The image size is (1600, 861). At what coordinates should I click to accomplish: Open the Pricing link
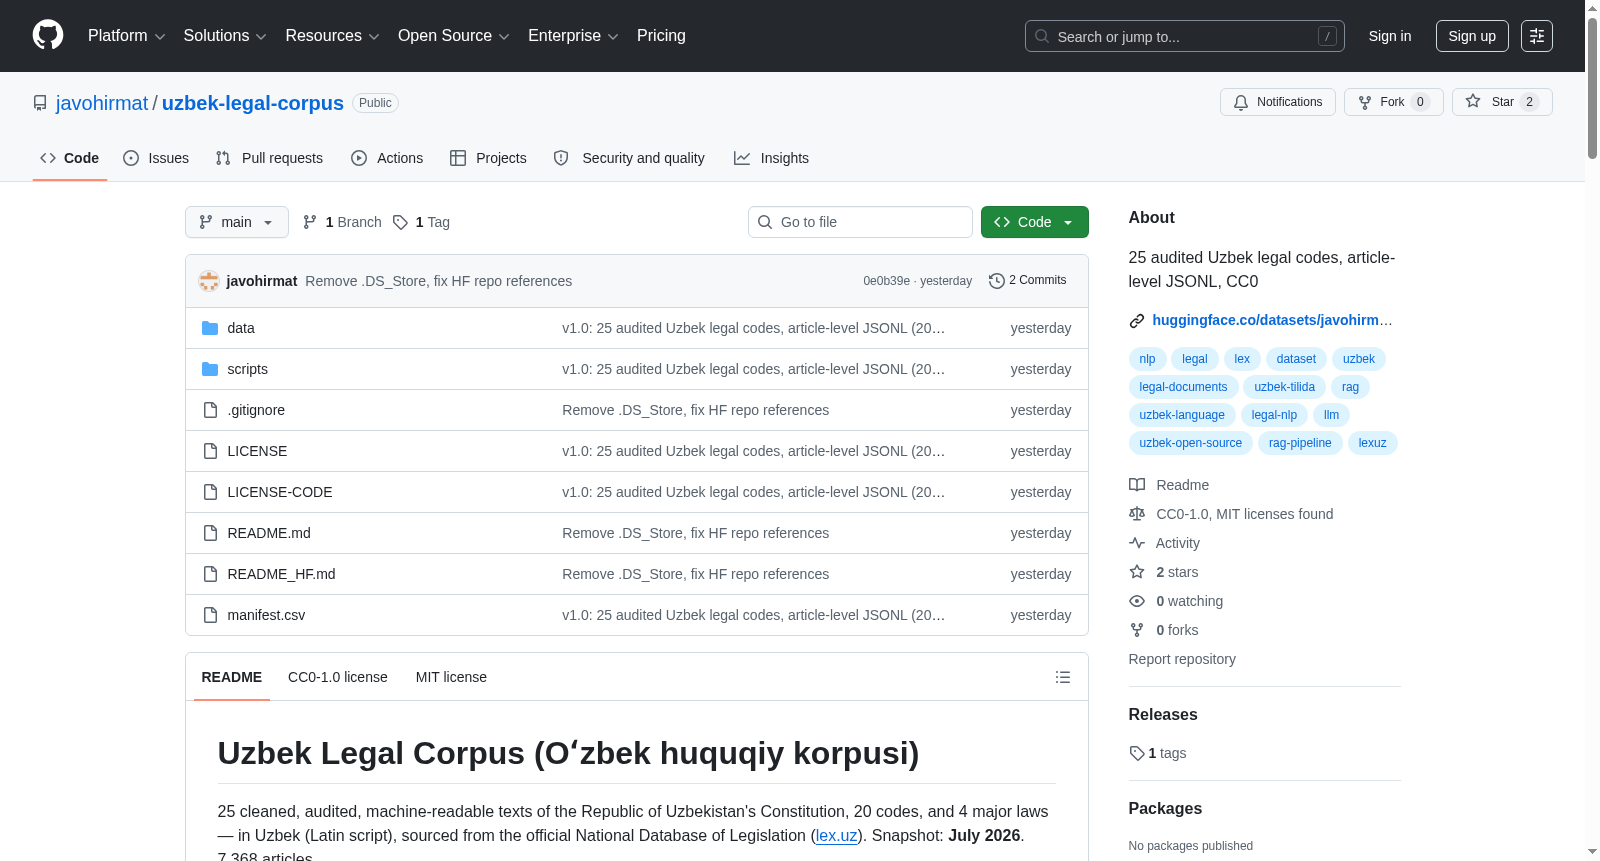point(661,36)
